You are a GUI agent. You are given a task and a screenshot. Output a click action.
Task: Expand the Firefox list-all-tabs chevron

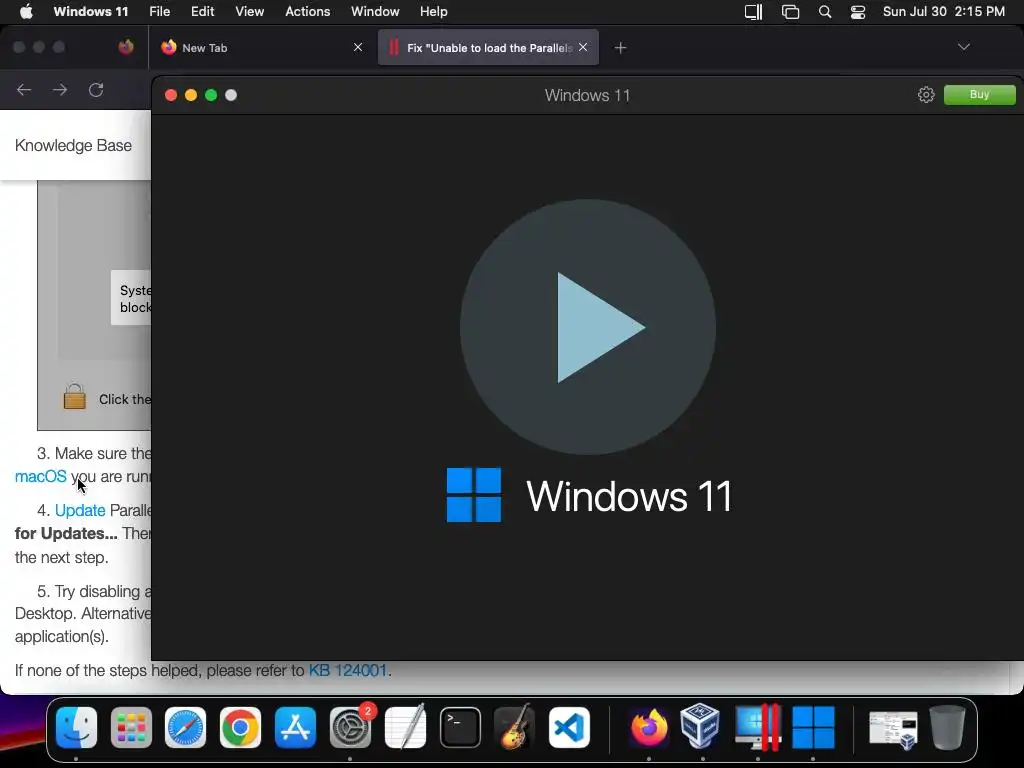tap(963, 47)
